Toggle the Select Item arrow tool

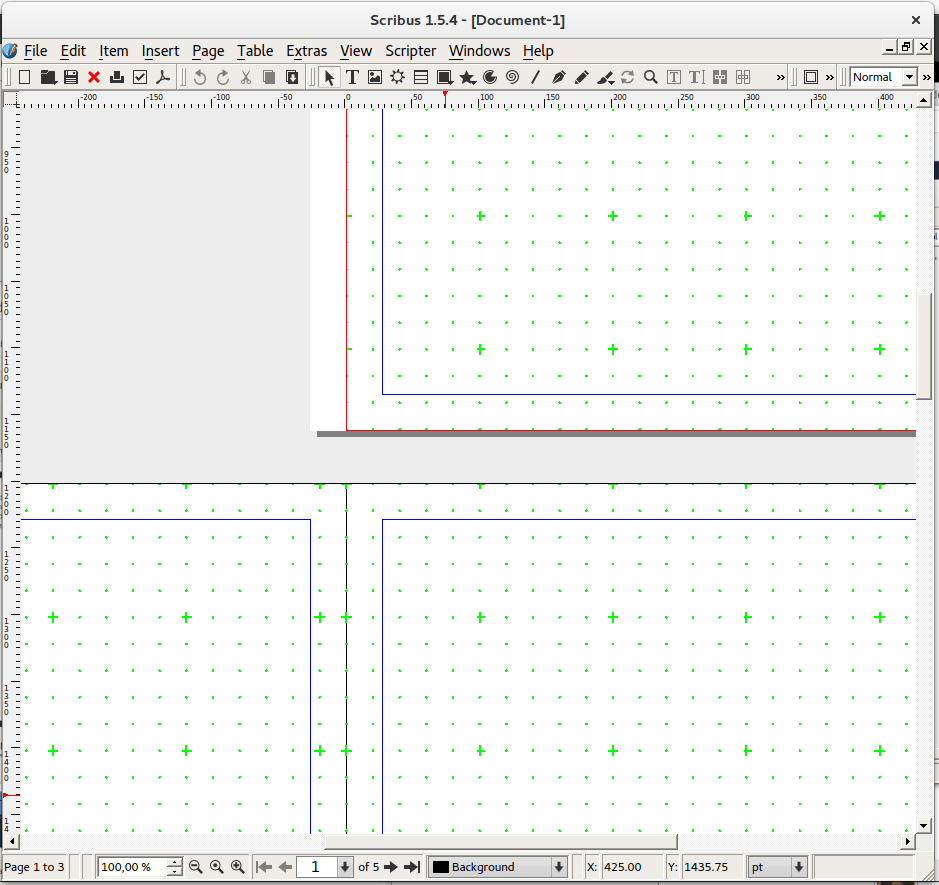tap(329, 77)
